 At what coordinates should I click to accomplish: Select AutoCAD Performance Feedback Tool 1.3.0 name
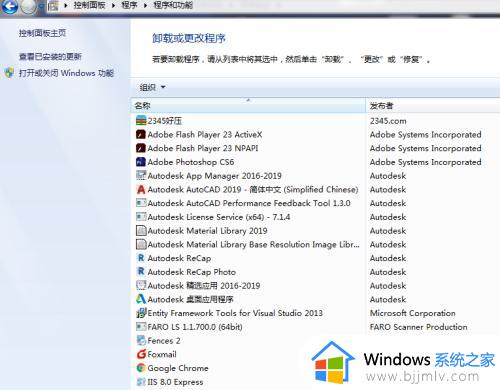249,203
